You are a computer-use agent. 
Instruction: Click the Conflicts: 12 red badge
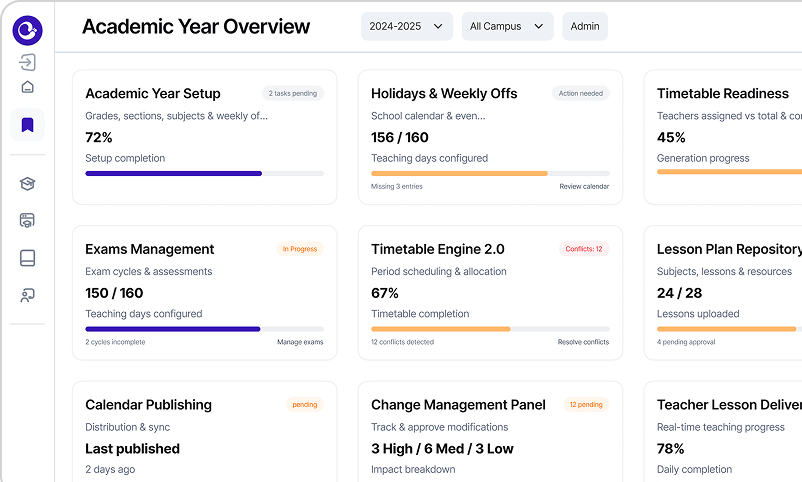(584, 249)
